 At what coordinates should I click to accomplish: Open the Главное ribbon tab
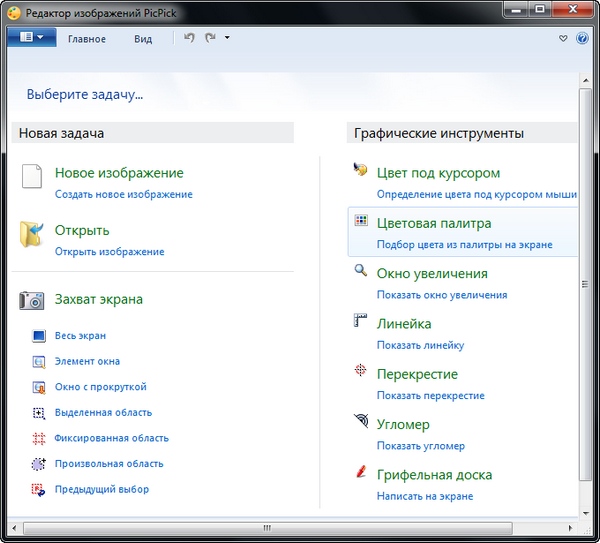tap(86, 39)
